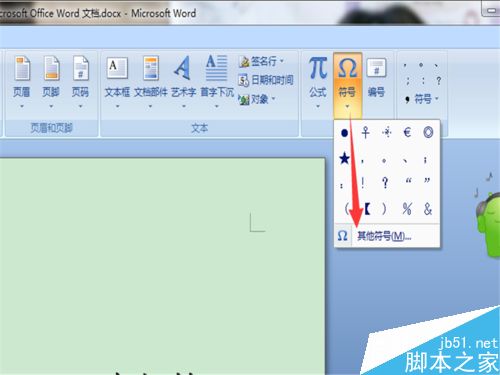
Task: Expand the 文档部件 quick parts dropdown arrow
Action: click(150, 107)
